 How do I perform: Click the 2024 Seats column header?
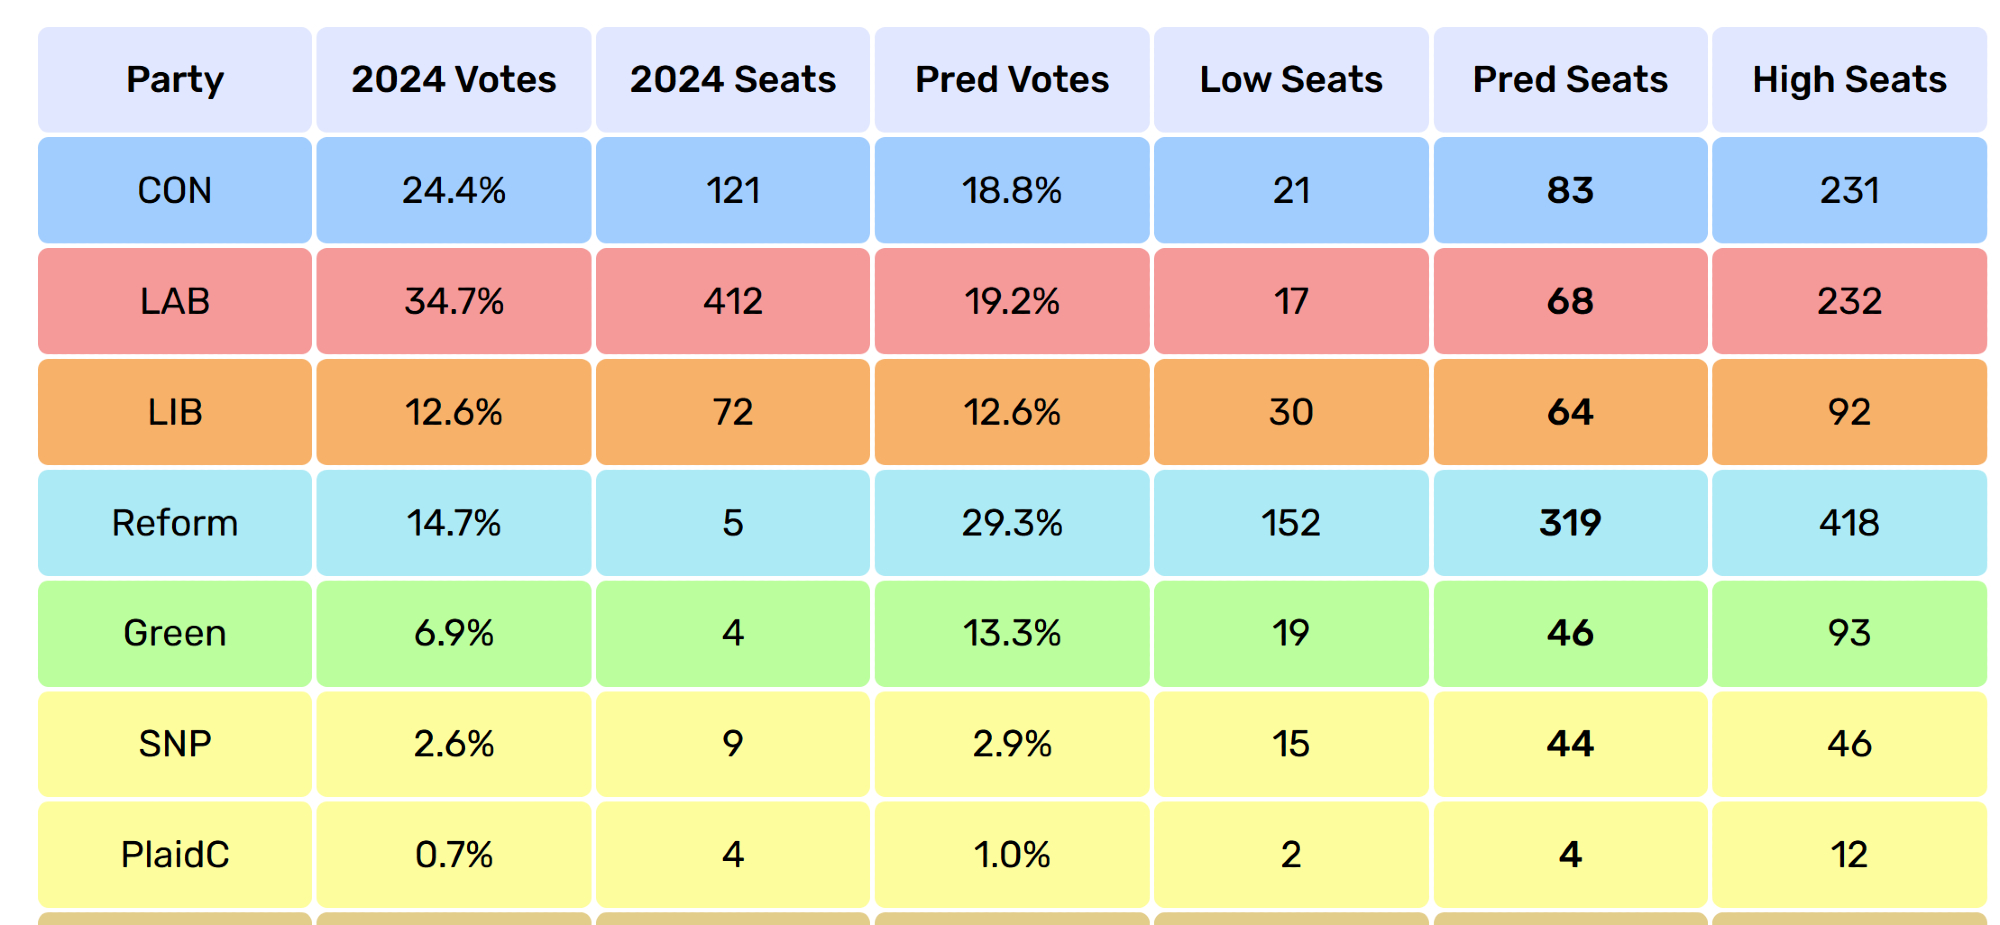click(732, 80)
